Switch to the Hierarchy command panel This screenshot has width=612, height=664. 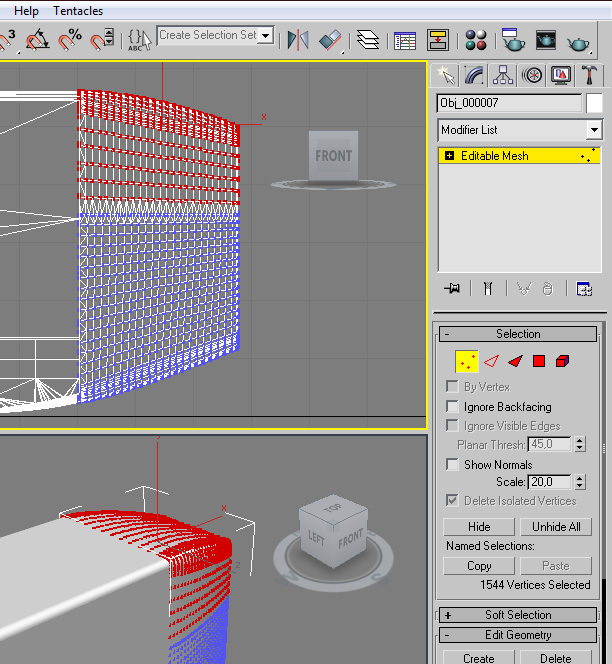503,75
